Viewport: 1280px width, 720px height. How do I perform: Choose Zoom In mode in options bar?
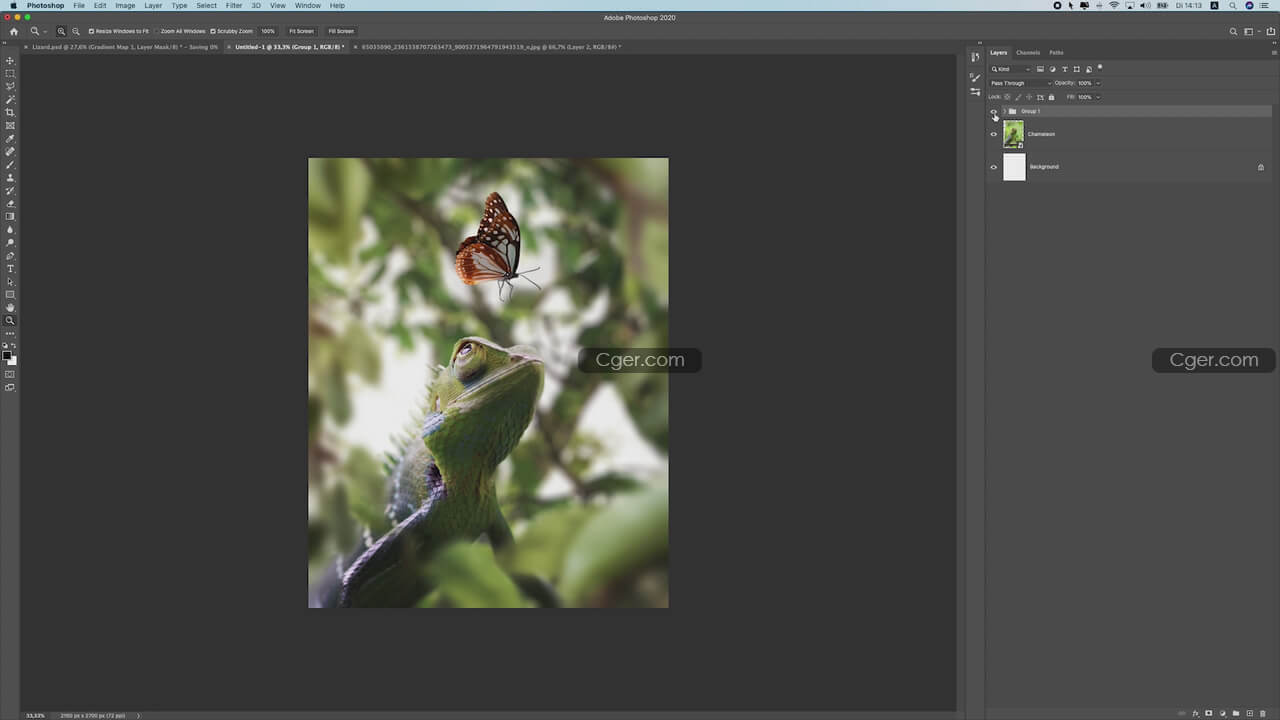tap(61, 31)
